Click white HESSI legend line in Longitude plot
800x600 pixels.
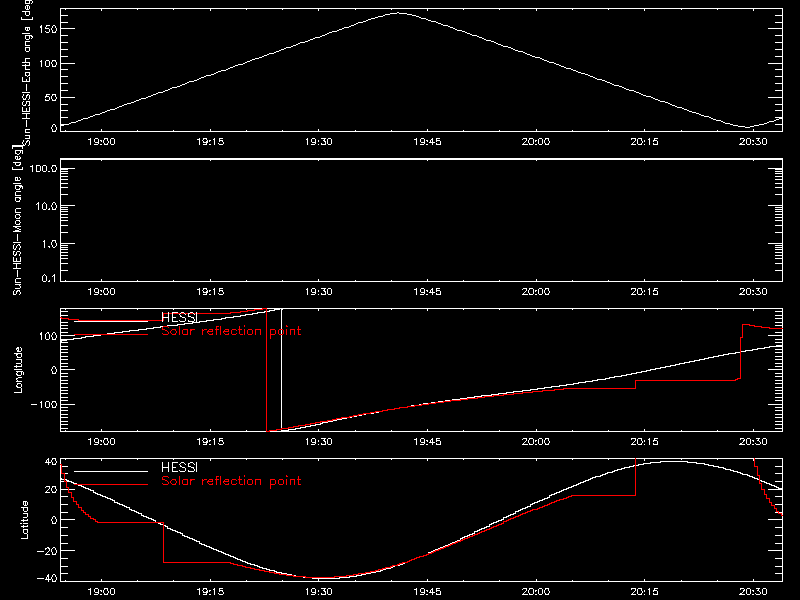pos(111,321)
